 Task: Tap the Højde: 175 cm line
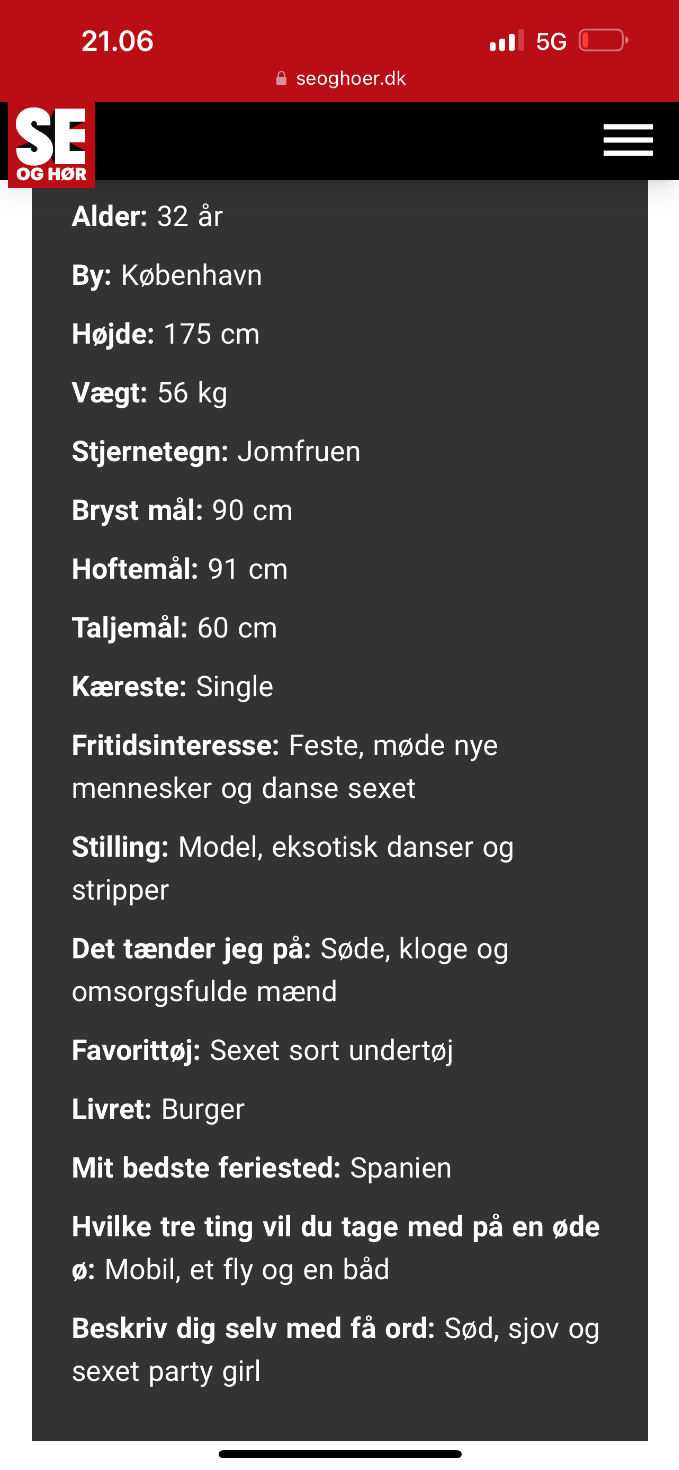tap(166, 334)
